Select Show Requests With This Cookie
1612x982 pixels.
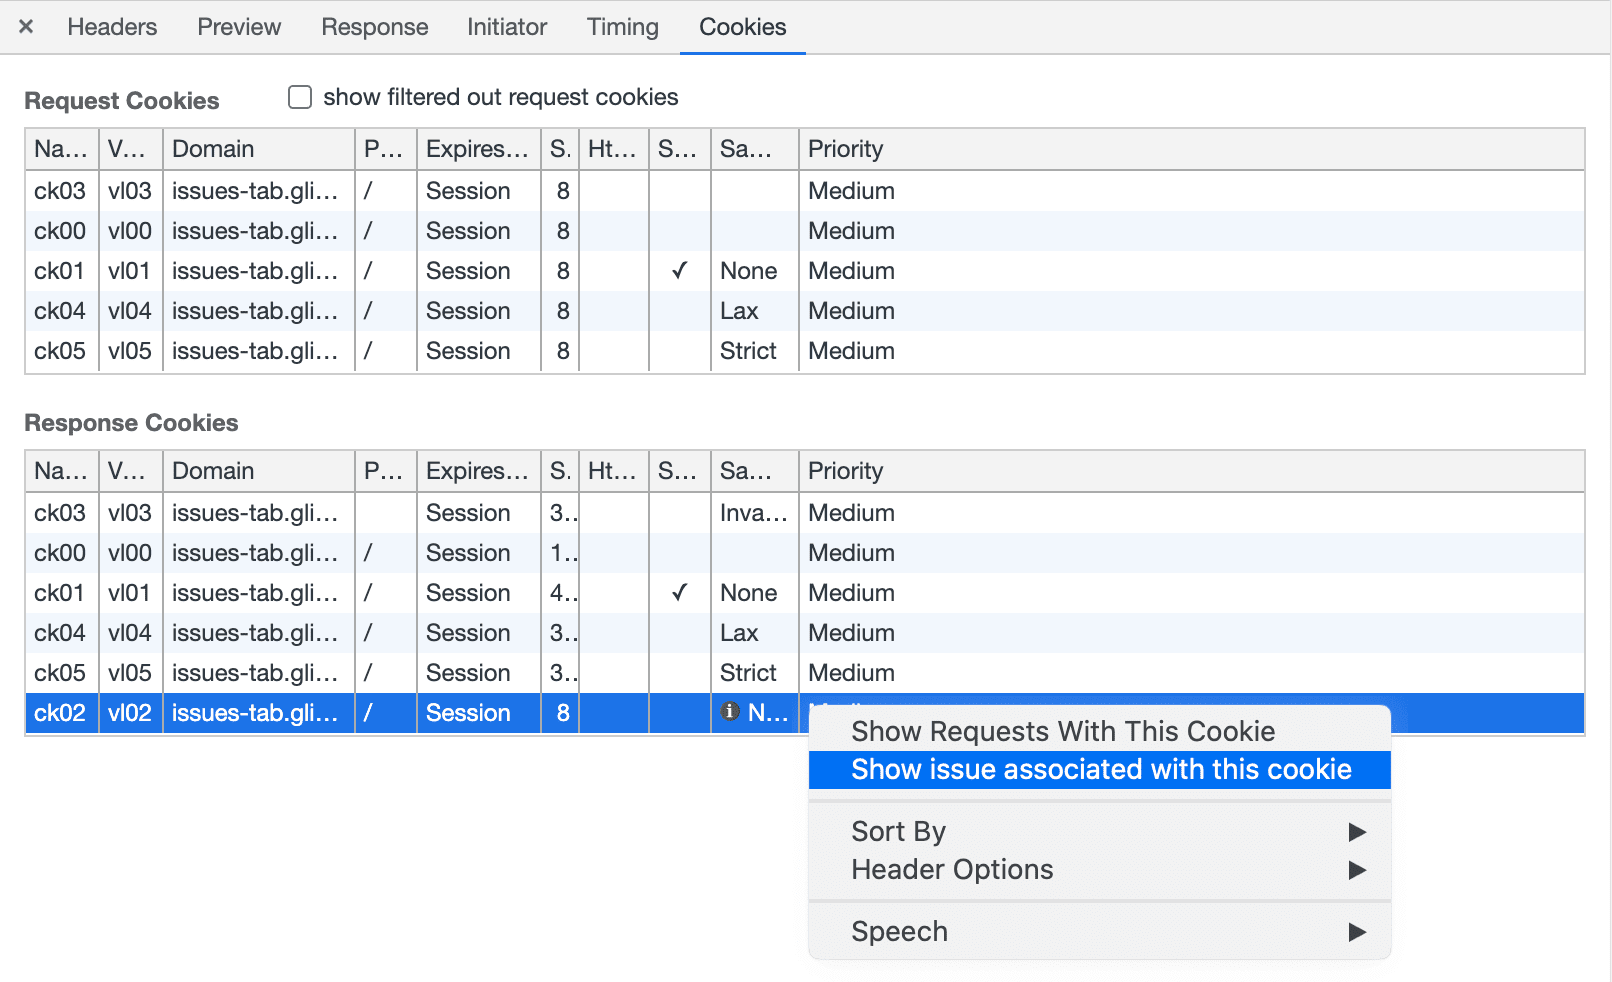(x=1062, y=731)
